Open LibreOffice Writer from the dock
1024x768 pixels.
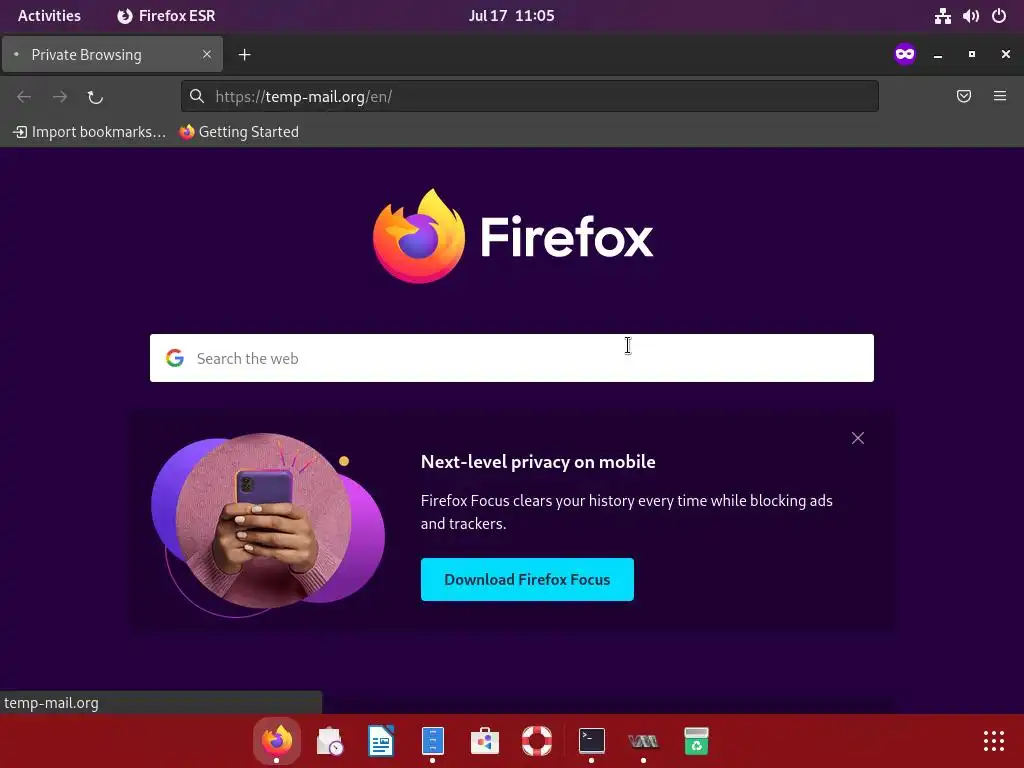pyautogui.click(x=381, y=741)
